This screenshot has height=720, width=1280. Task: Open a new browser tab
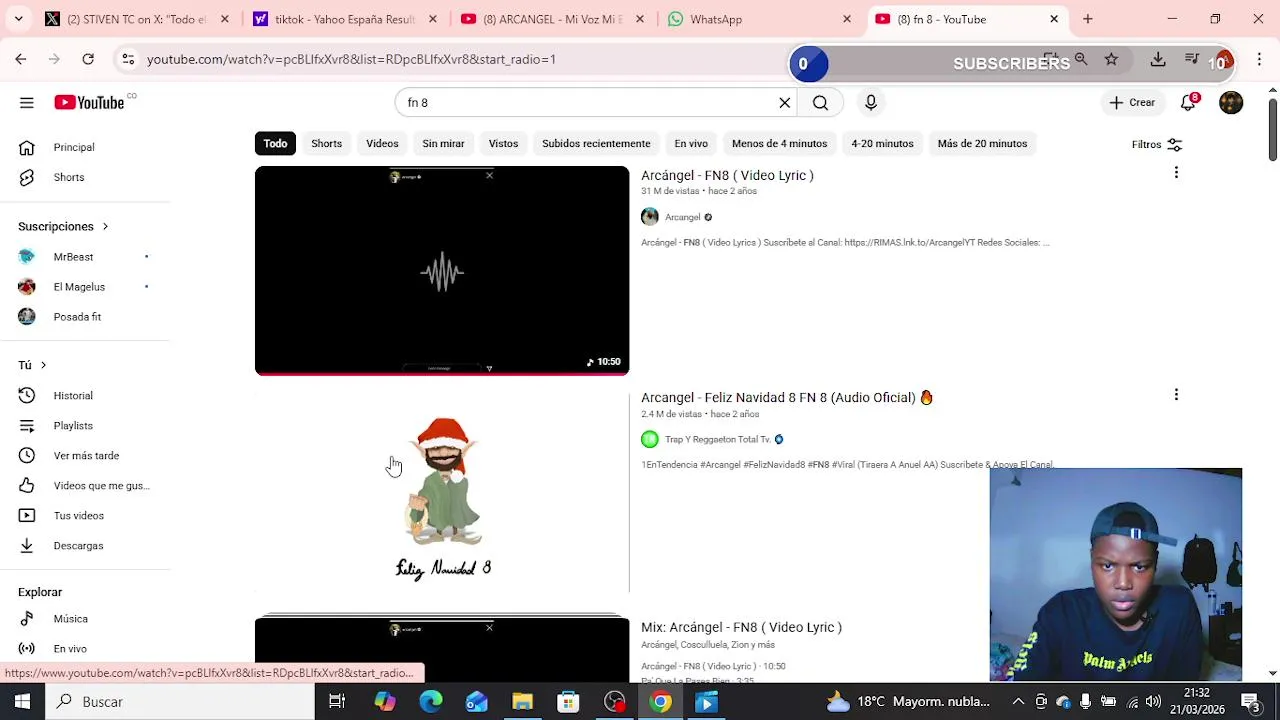[x=1088, y=19]
